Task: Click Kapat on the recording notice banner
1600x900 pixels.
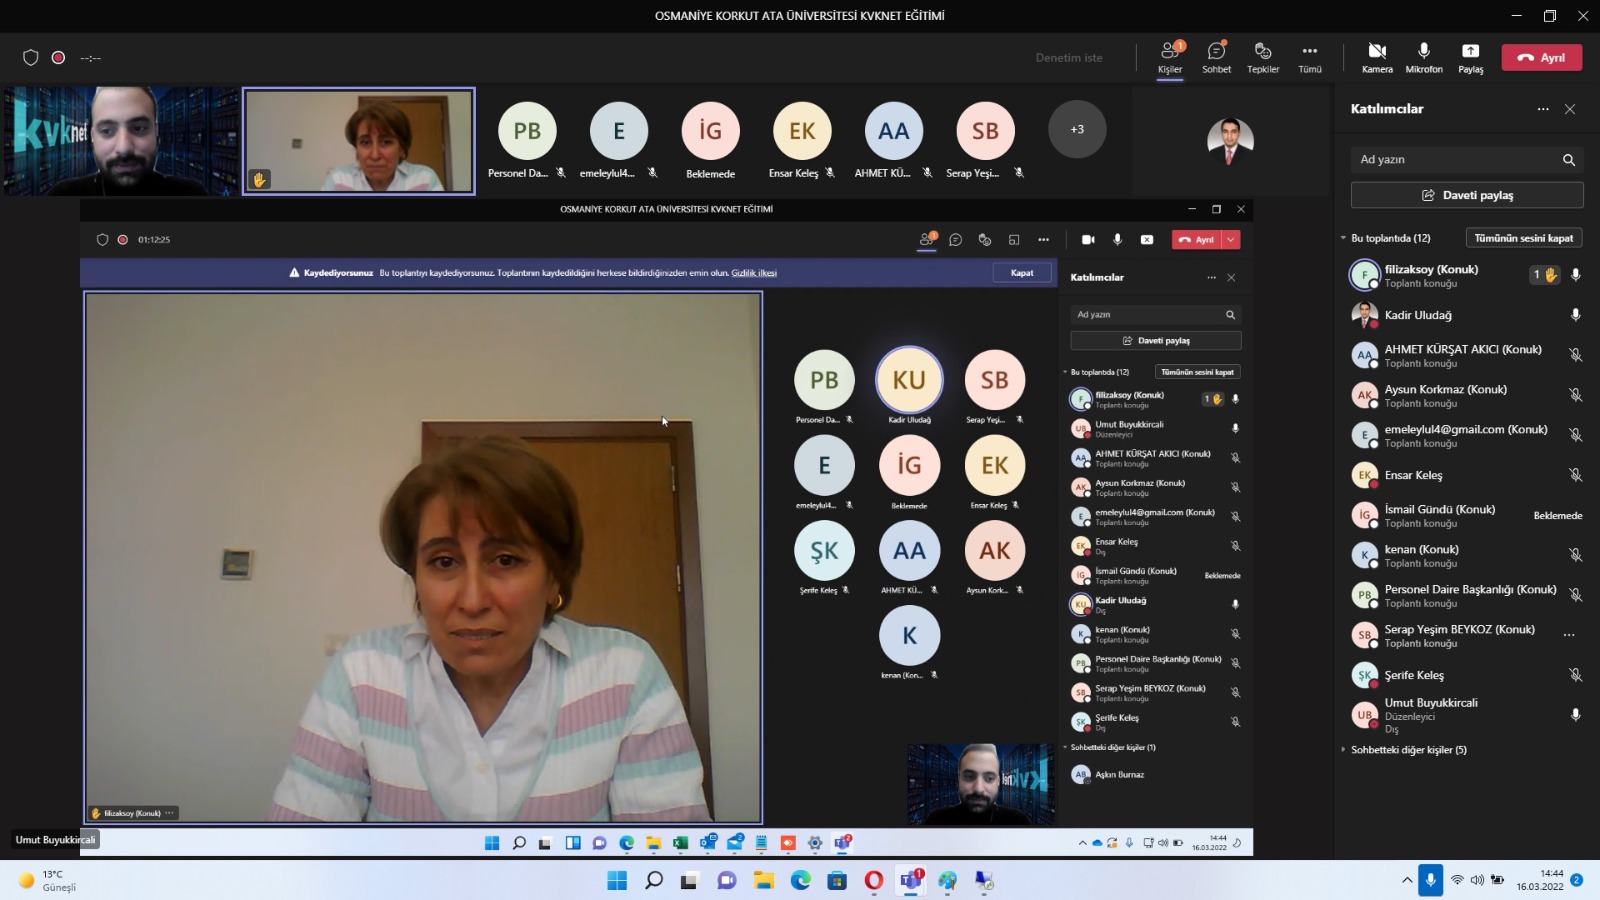Action: [x=1022, y=273]
